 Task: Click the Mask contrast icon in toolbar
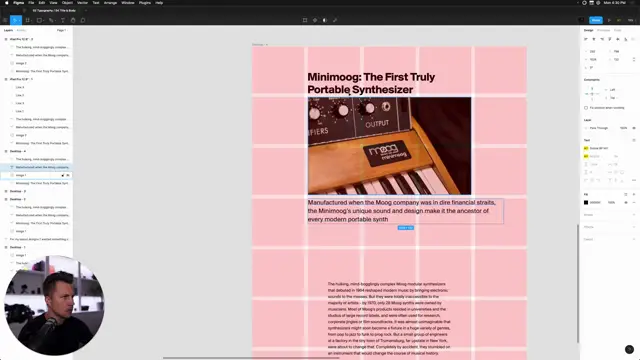(x=325, y=20)
